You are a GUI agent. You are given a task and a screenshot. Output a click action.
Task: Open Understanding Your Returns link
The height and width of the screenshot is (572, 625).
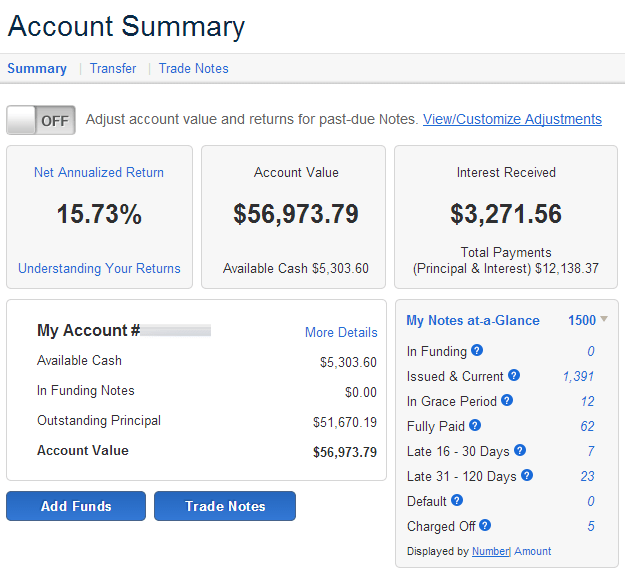pyautogui.click(x=99, y=268)
